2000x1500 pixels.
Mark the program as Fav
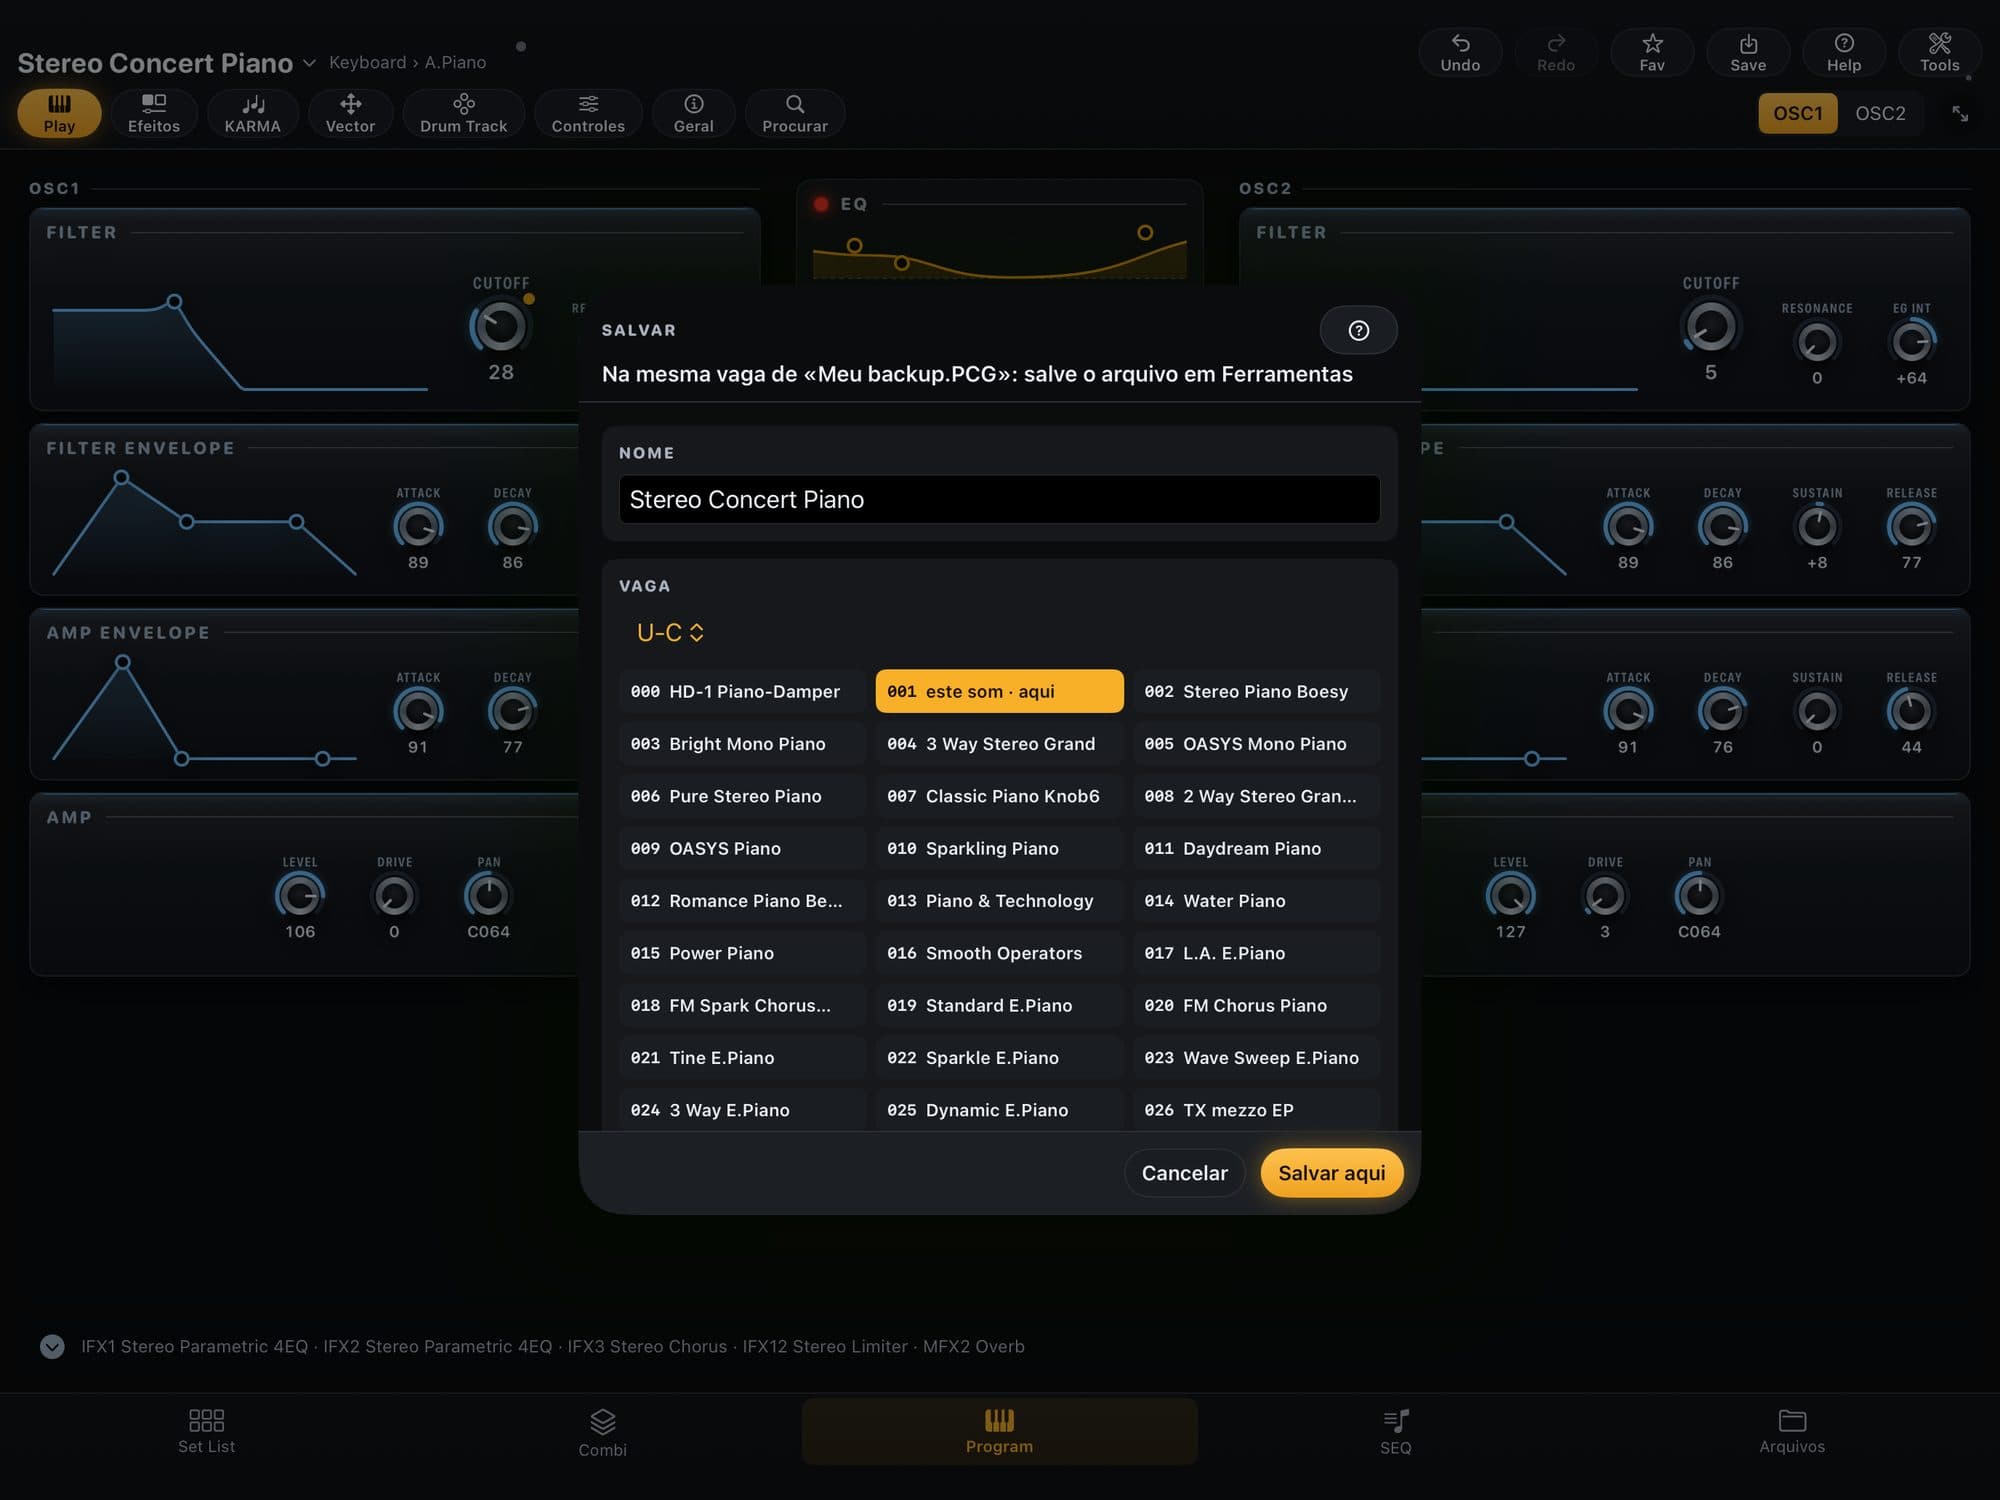click(1651, 52)
